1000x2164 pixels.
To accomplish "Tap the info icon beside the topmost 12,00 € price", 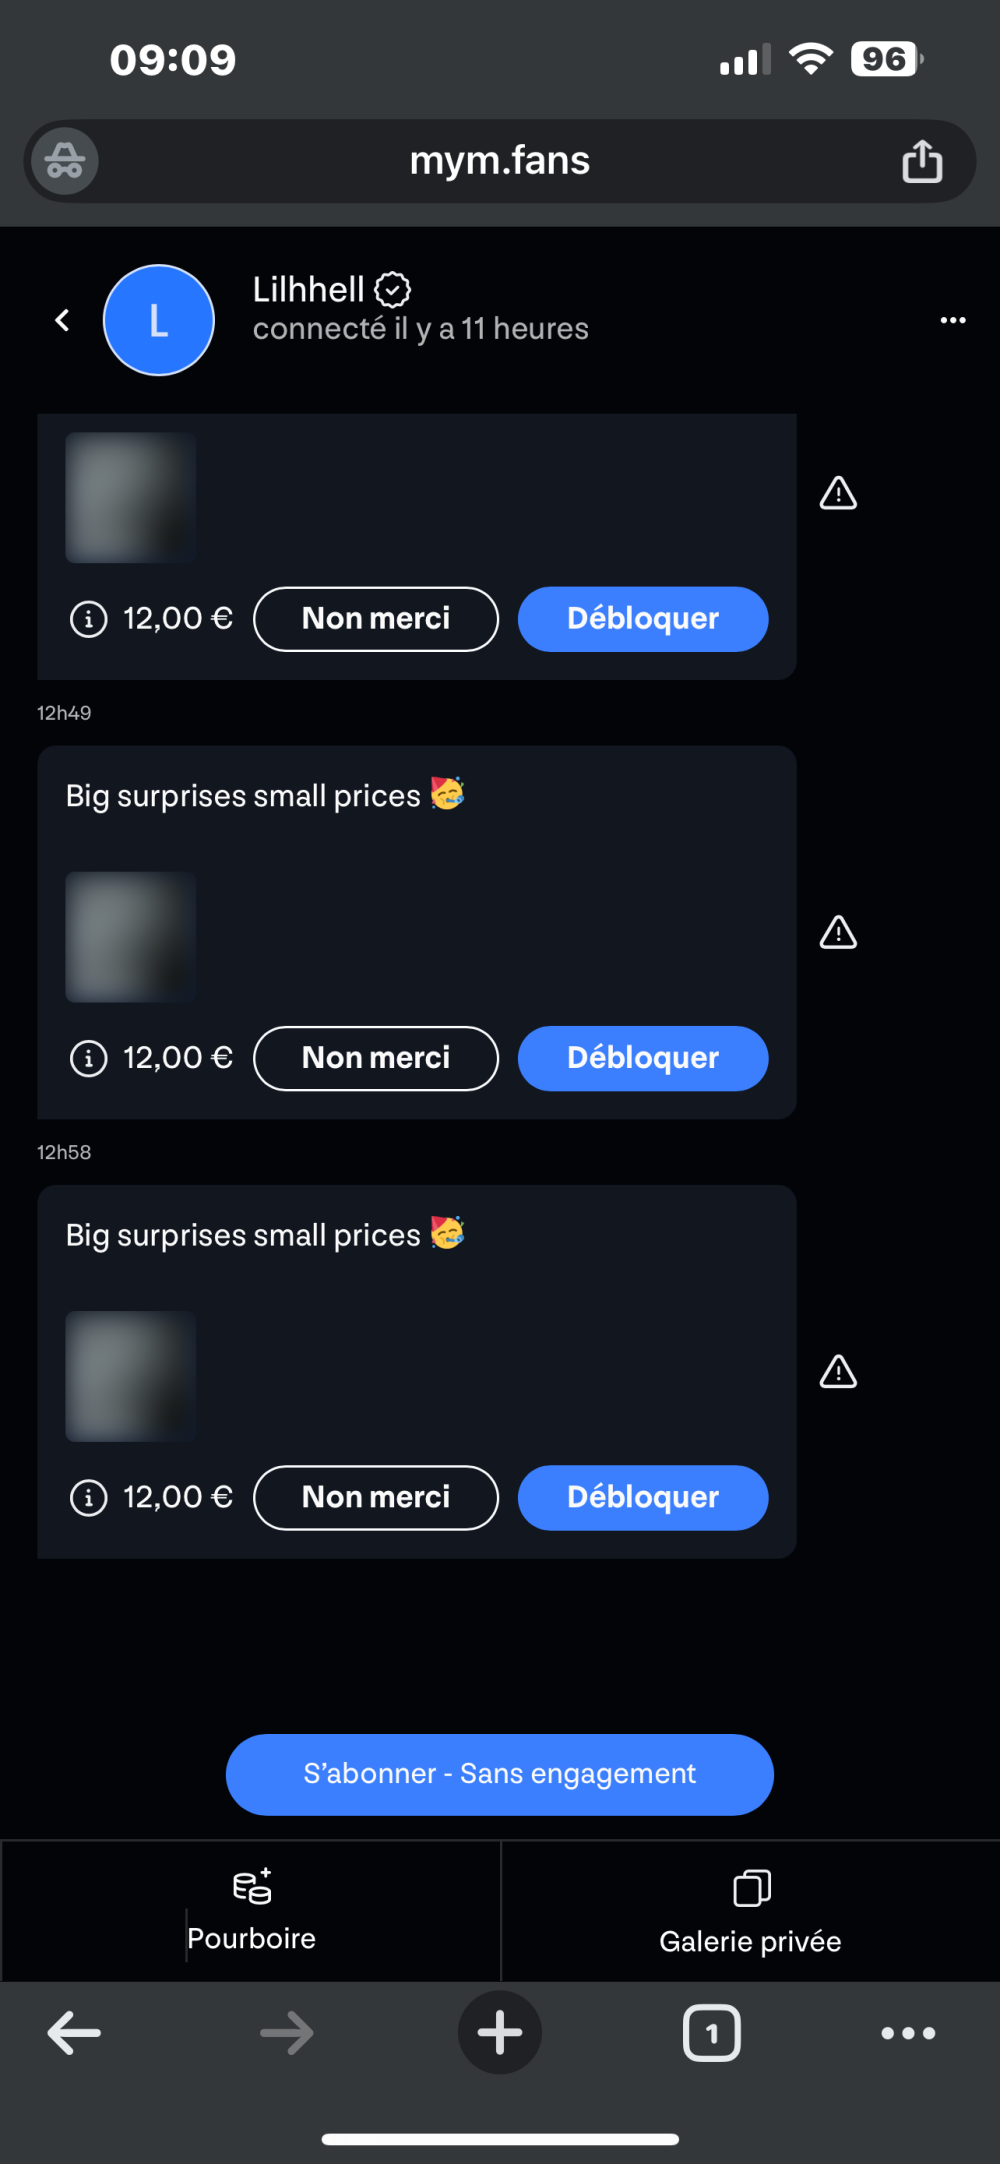I will (88, 619).
